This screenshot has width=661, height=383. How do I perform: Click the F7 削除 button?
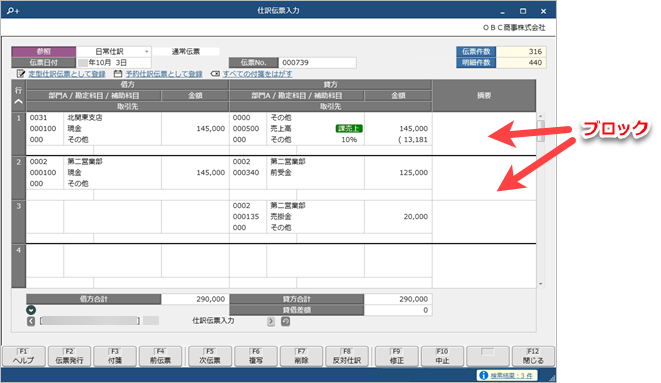pyautogui.click(x=301, y=356)
